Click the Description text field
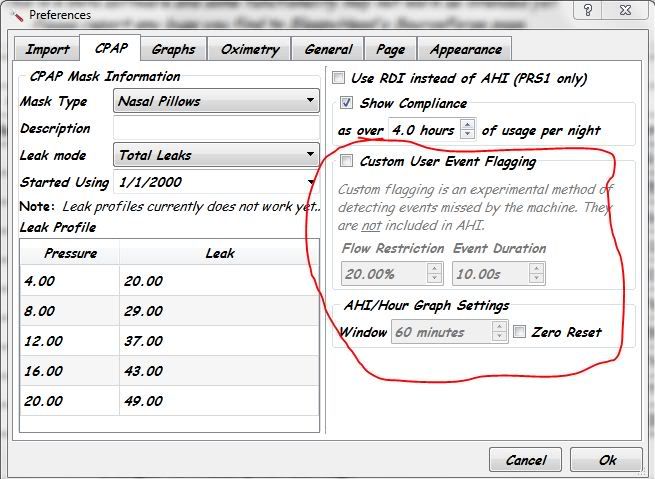The image size is (655, 479). [215, 129]
